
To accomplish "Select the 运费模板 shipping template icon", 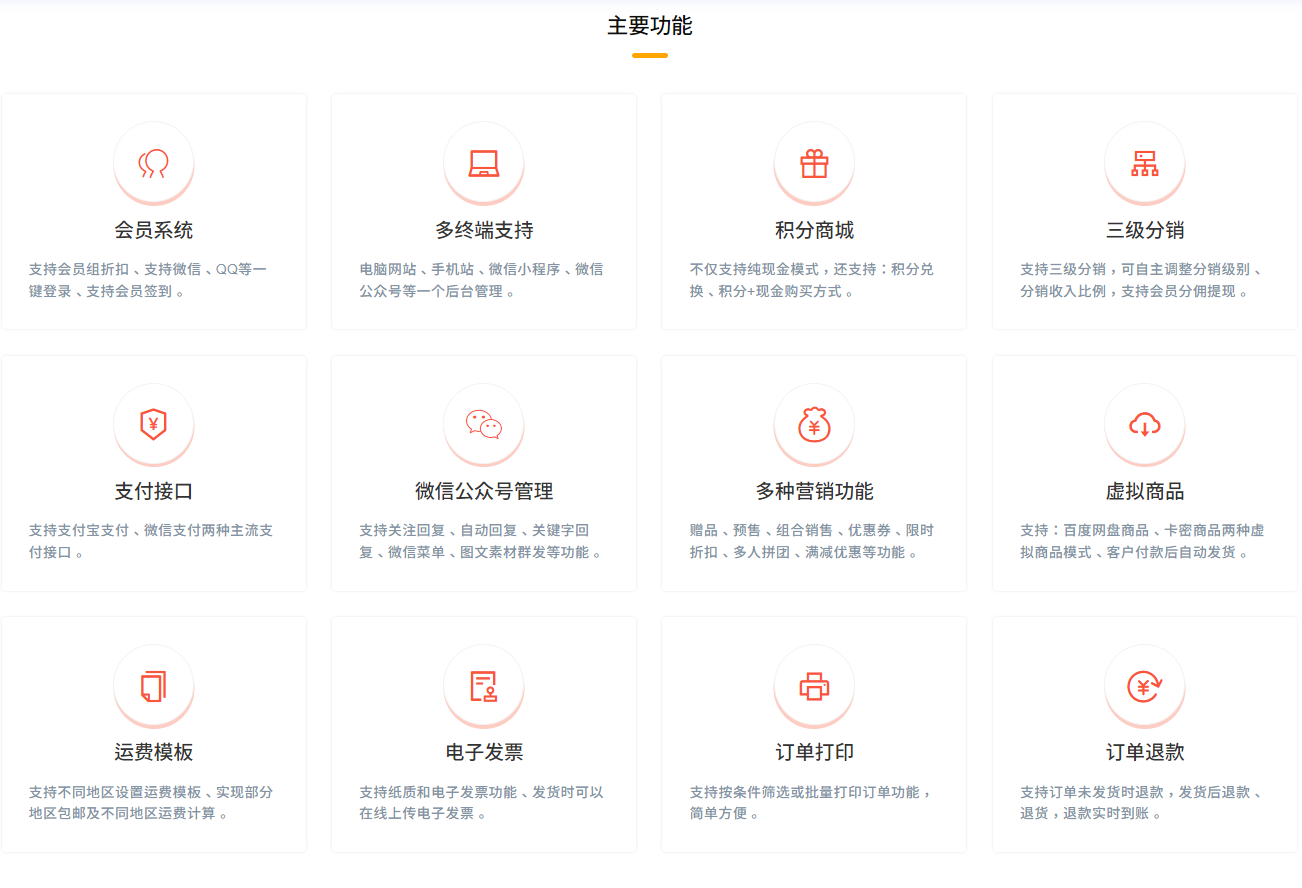I will (154, 685).
